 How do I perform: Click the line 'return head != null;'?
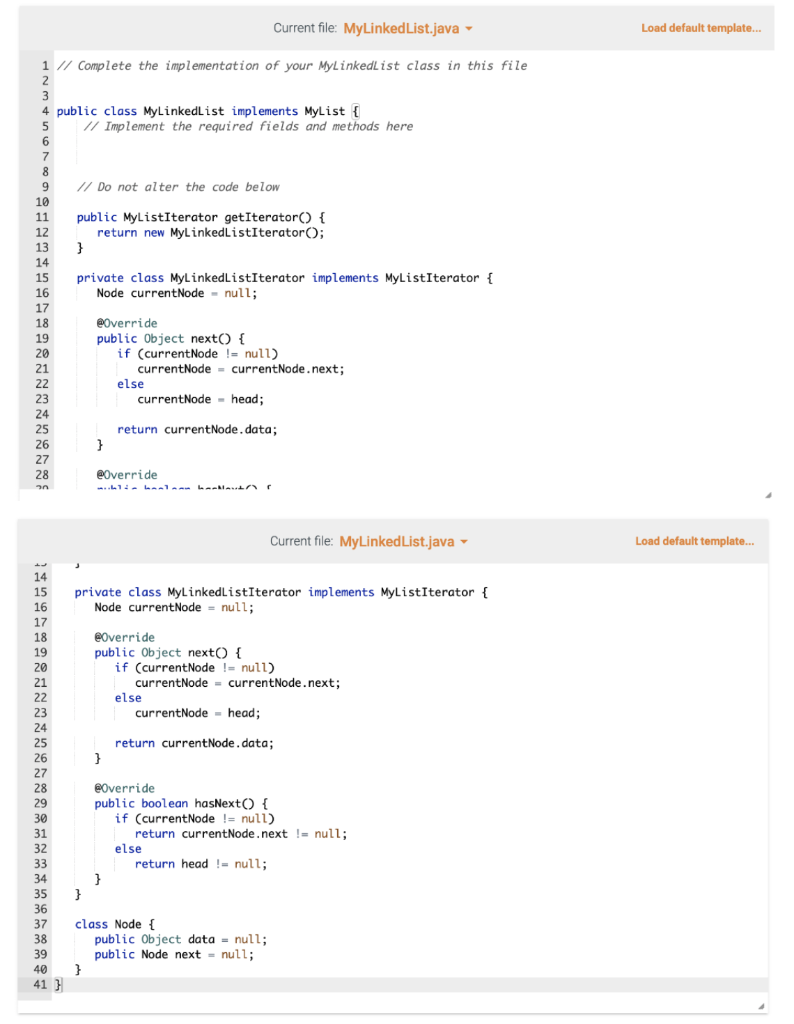point(201,863)
